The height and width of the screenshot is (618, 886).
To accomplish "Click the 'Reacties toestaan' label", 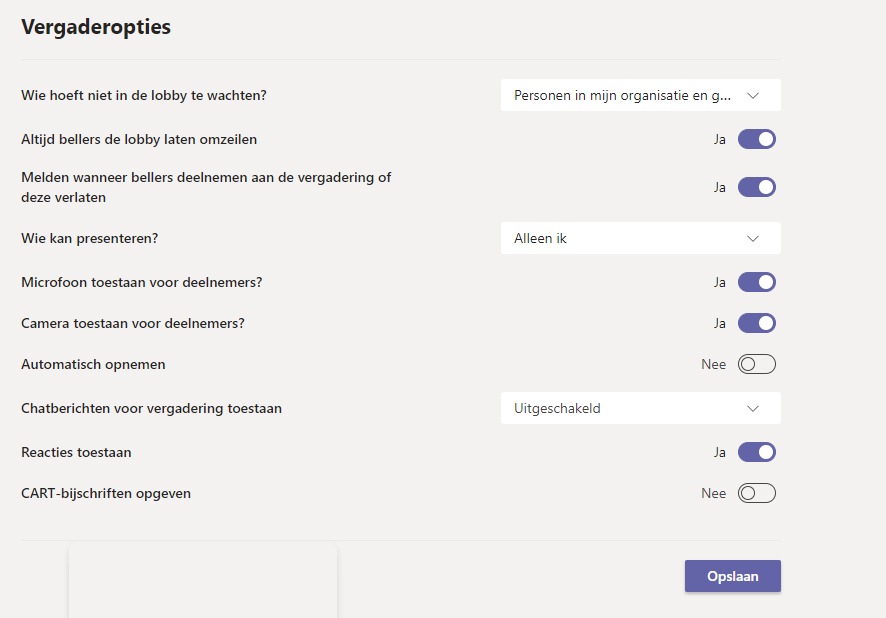I will [76, 452].
